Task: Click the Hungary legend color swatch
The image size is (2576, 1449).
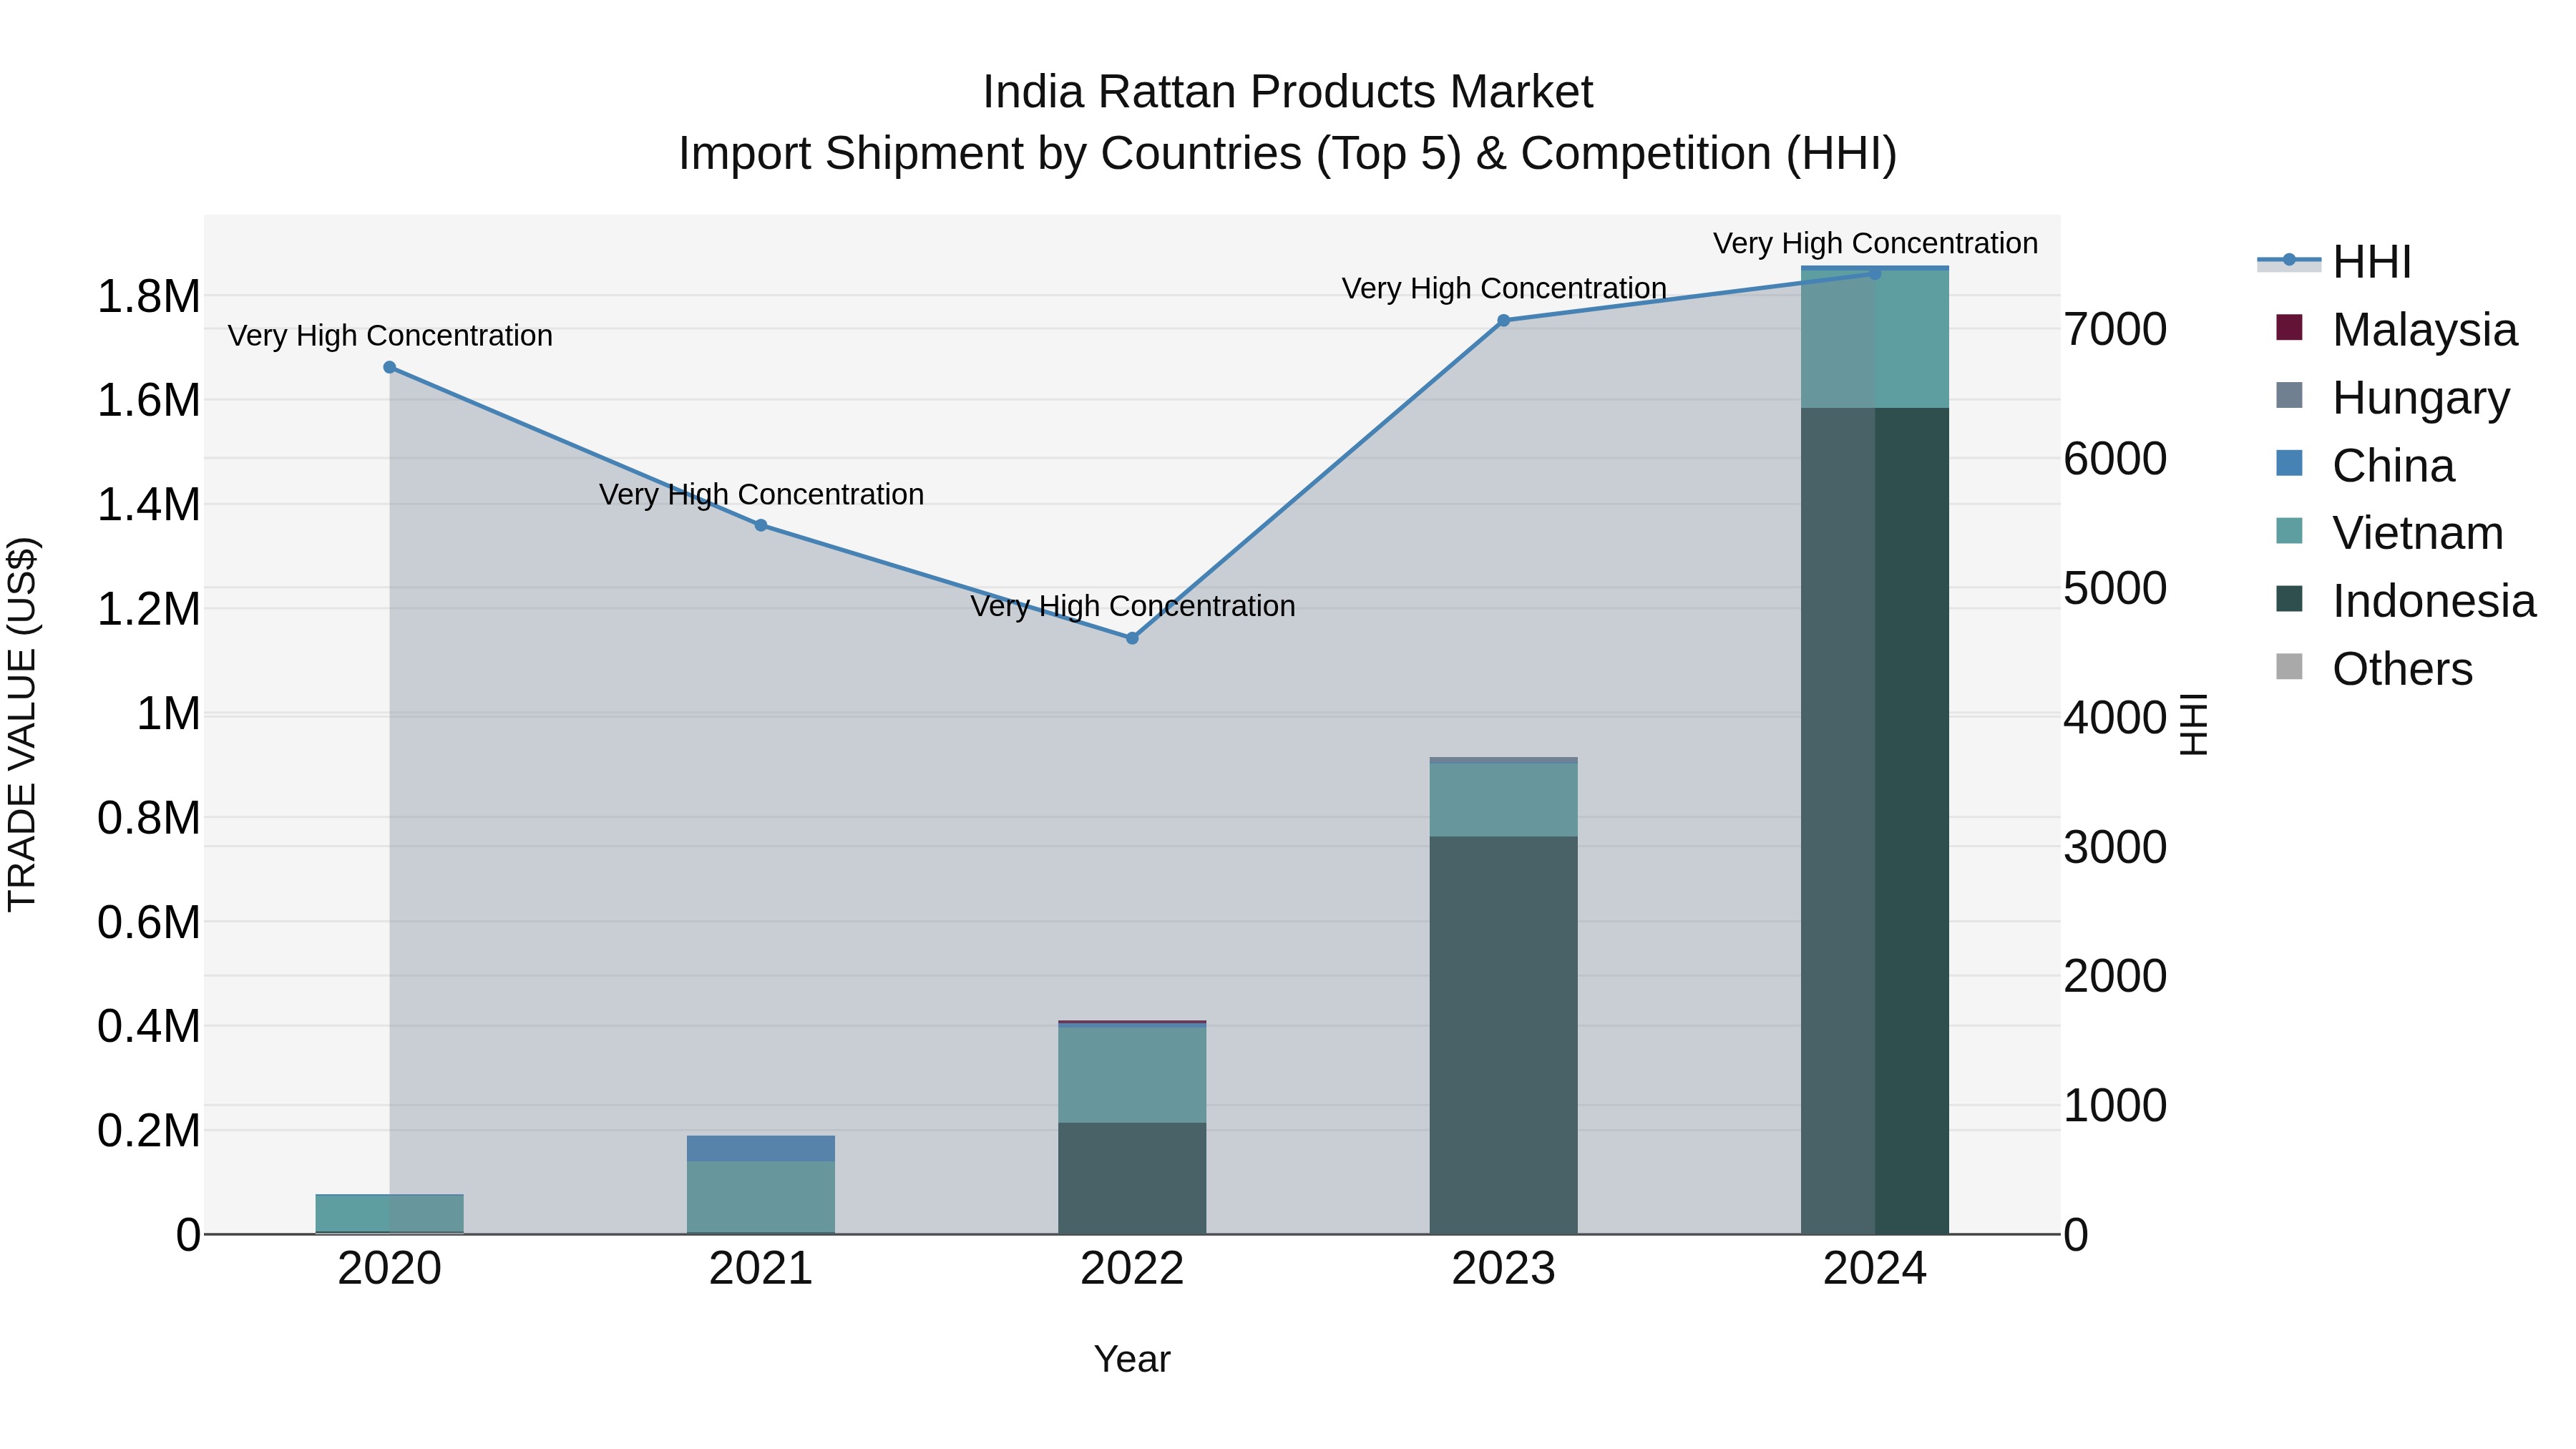Action: click(x=2289, y=396)
